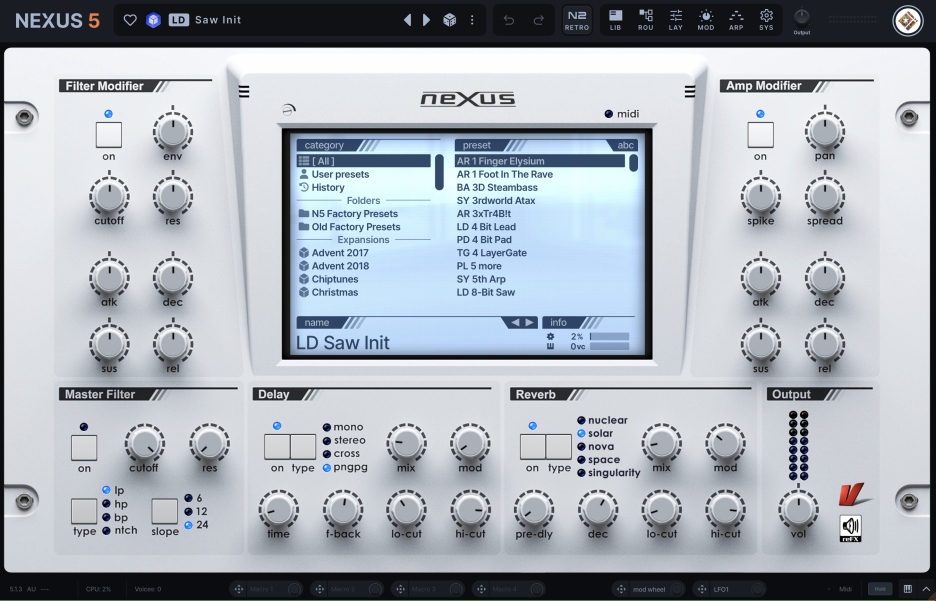Click the redo arrow

coord(538,20)
